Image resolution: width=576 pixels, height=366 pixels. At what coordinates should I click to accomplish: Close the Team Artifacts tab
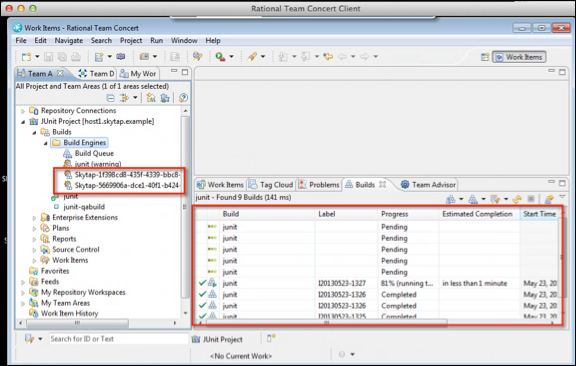pyautogui.click(x=60, y=73)
